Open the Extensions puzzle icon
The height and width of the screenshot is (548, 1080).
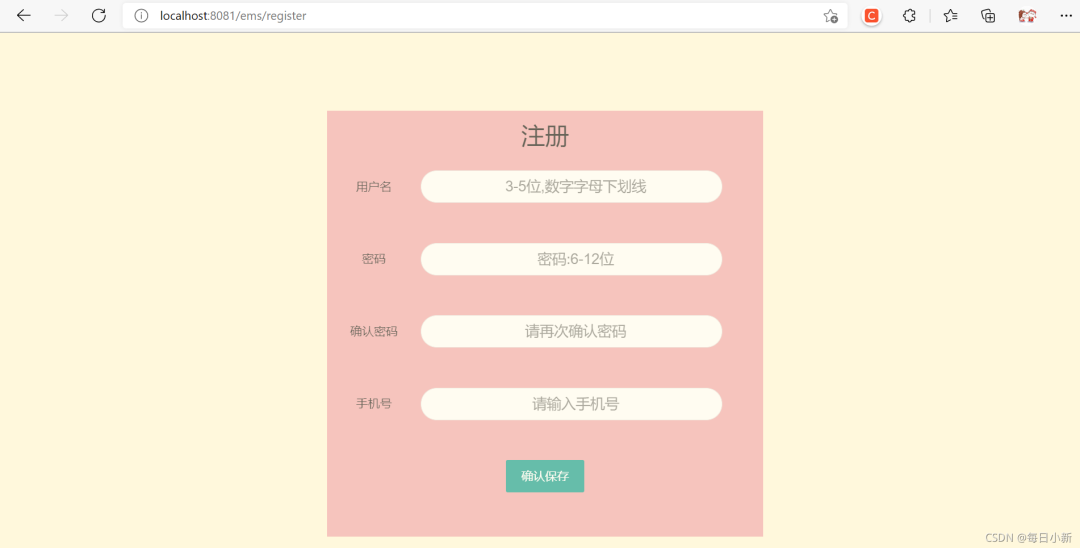909,16
